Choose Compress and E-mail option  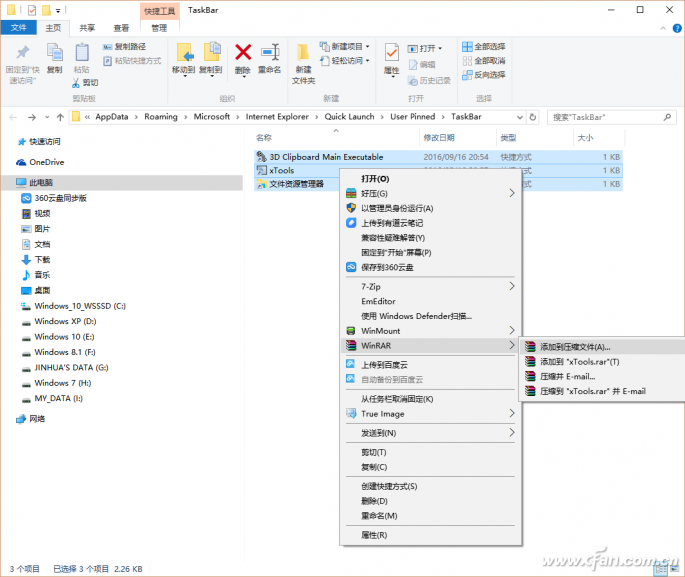click(603, 377)
